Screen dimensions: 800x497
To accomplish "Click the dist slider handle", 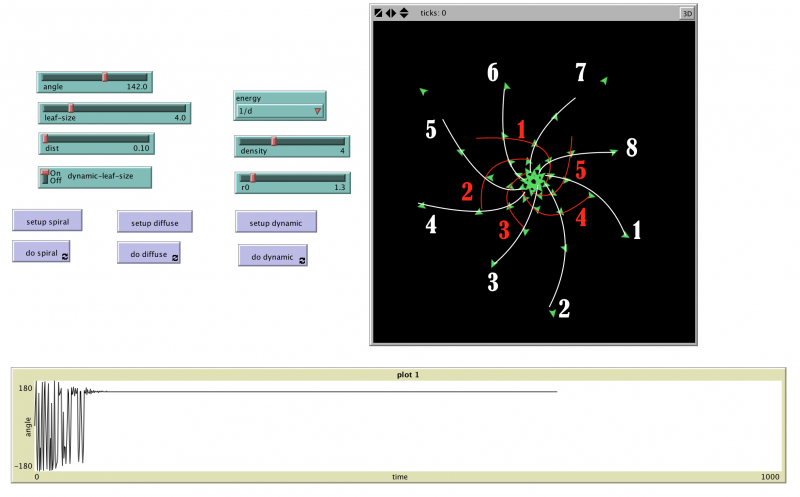I will (x=44, y=138).
